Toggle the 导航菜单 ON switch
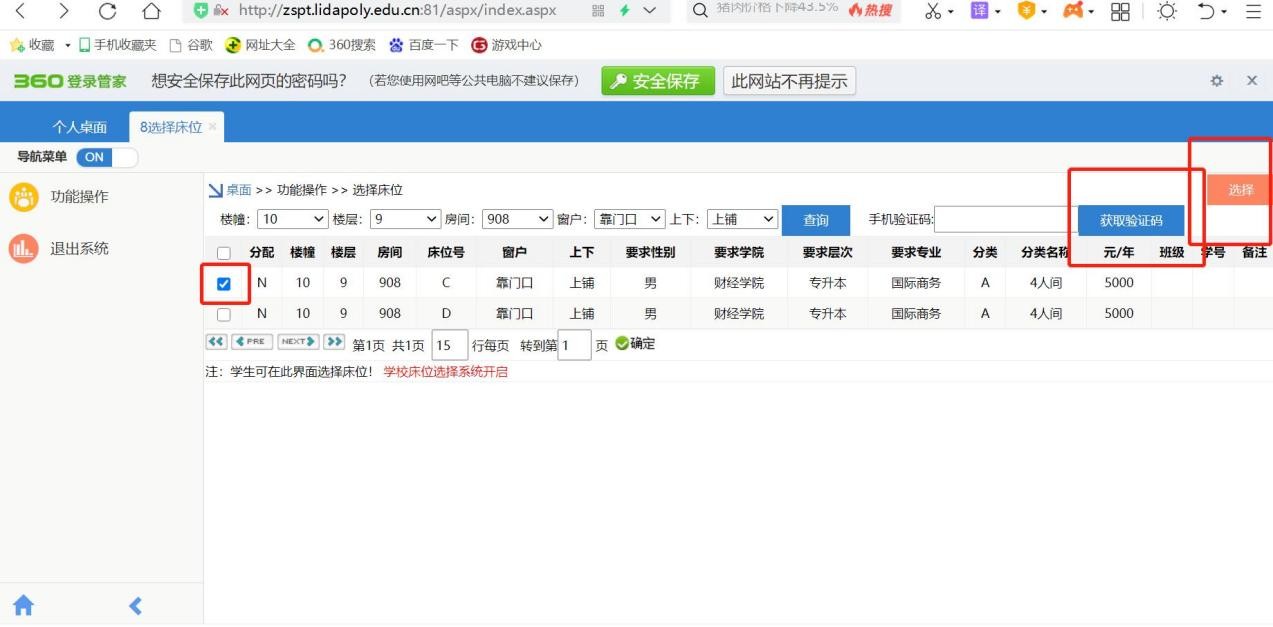This screenshot has width=1273, height=627. coord(107,157)
